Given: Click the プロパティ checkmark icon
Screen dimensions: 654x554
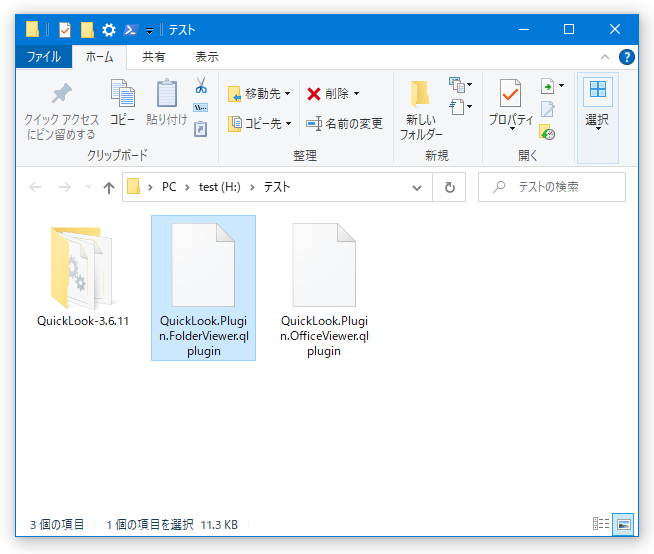Looking at the screenshot, I should 511,93.
